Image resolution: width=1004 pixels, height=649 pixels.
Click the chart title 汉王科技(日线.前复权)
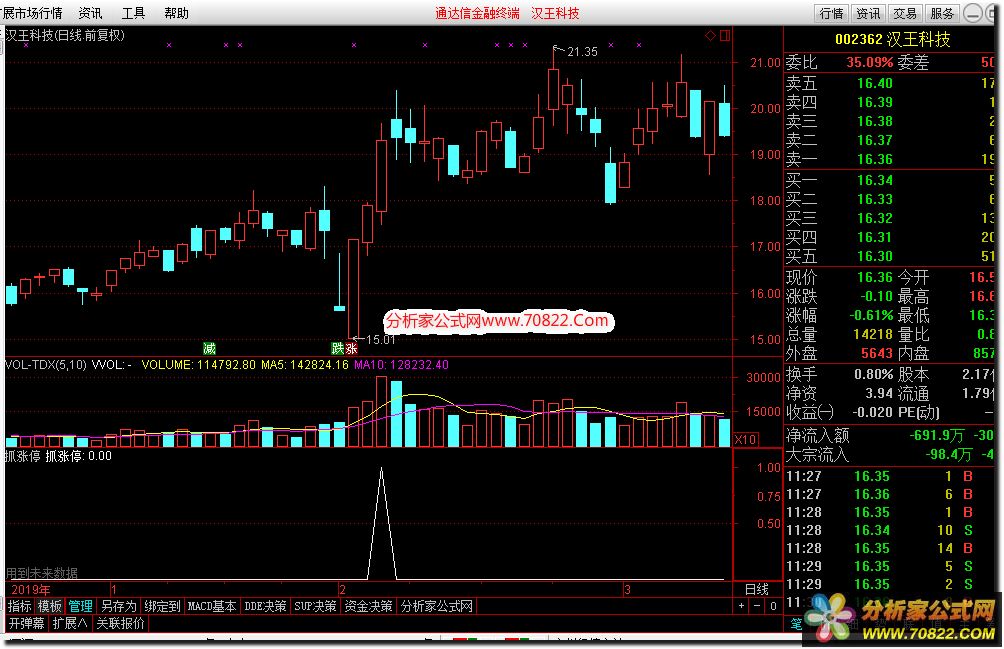65,36
